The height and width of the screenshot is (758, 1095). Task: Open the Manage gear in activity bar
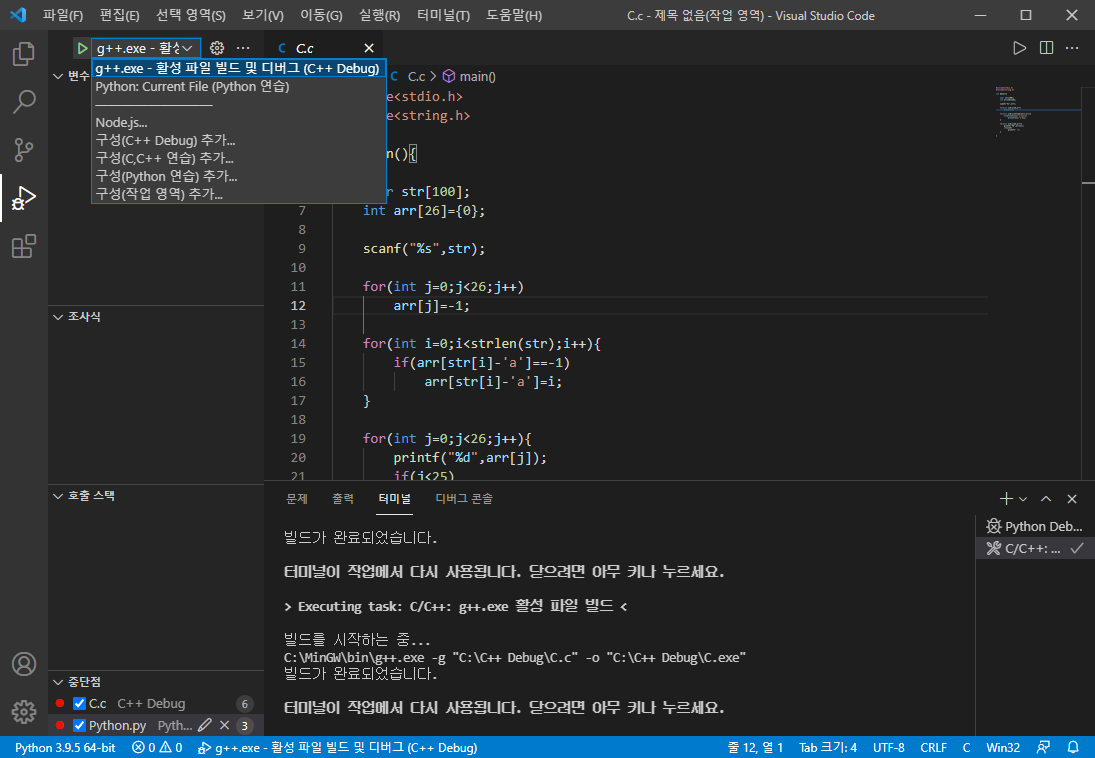point(24,712)
